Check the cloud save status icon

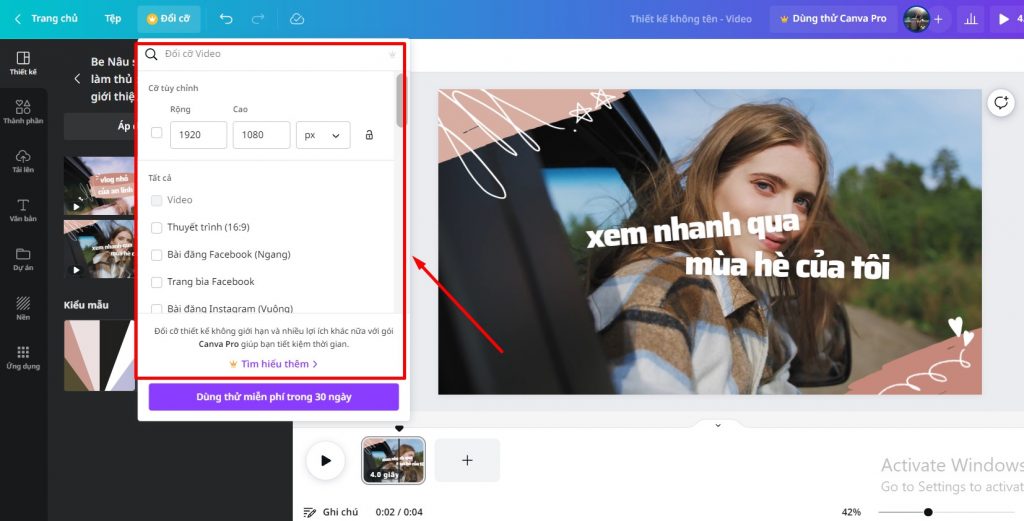pyautogui.click(x=297, y=19)
